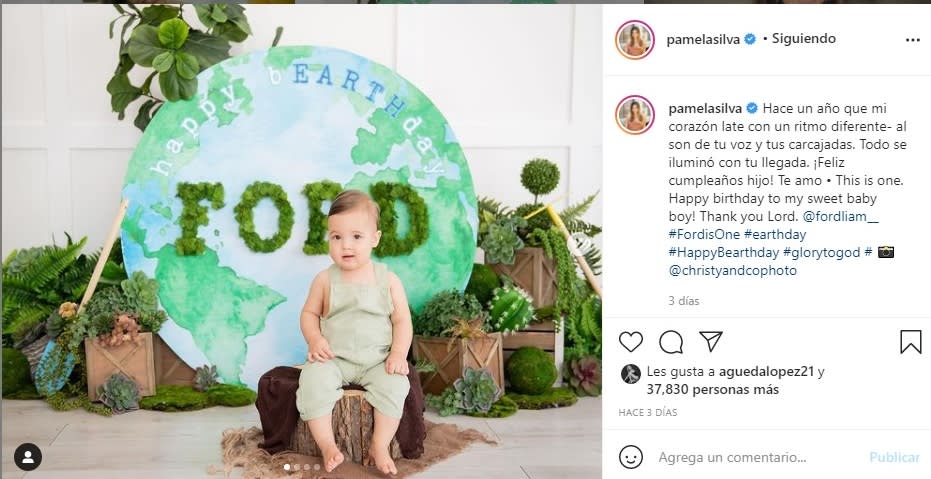
Task: Click pamelasilva avatar beside the caption
Action: 635,115
